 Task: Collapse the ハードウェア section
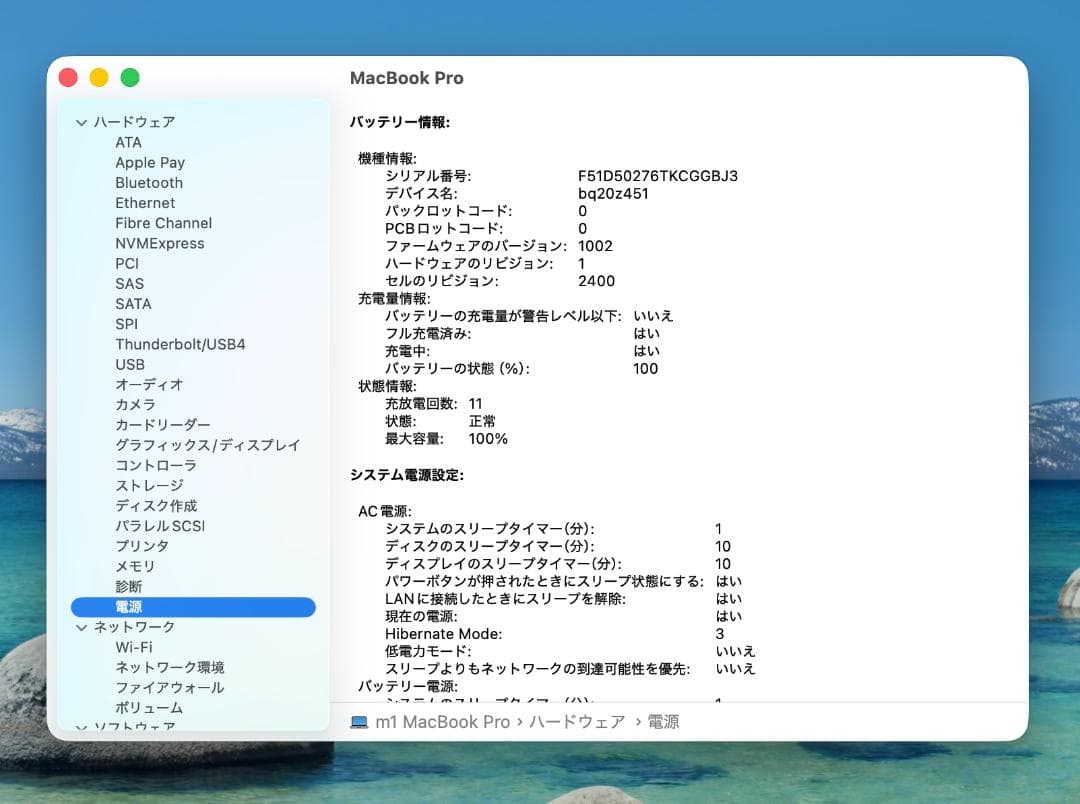pyautogui.click(x=81, y=121)
